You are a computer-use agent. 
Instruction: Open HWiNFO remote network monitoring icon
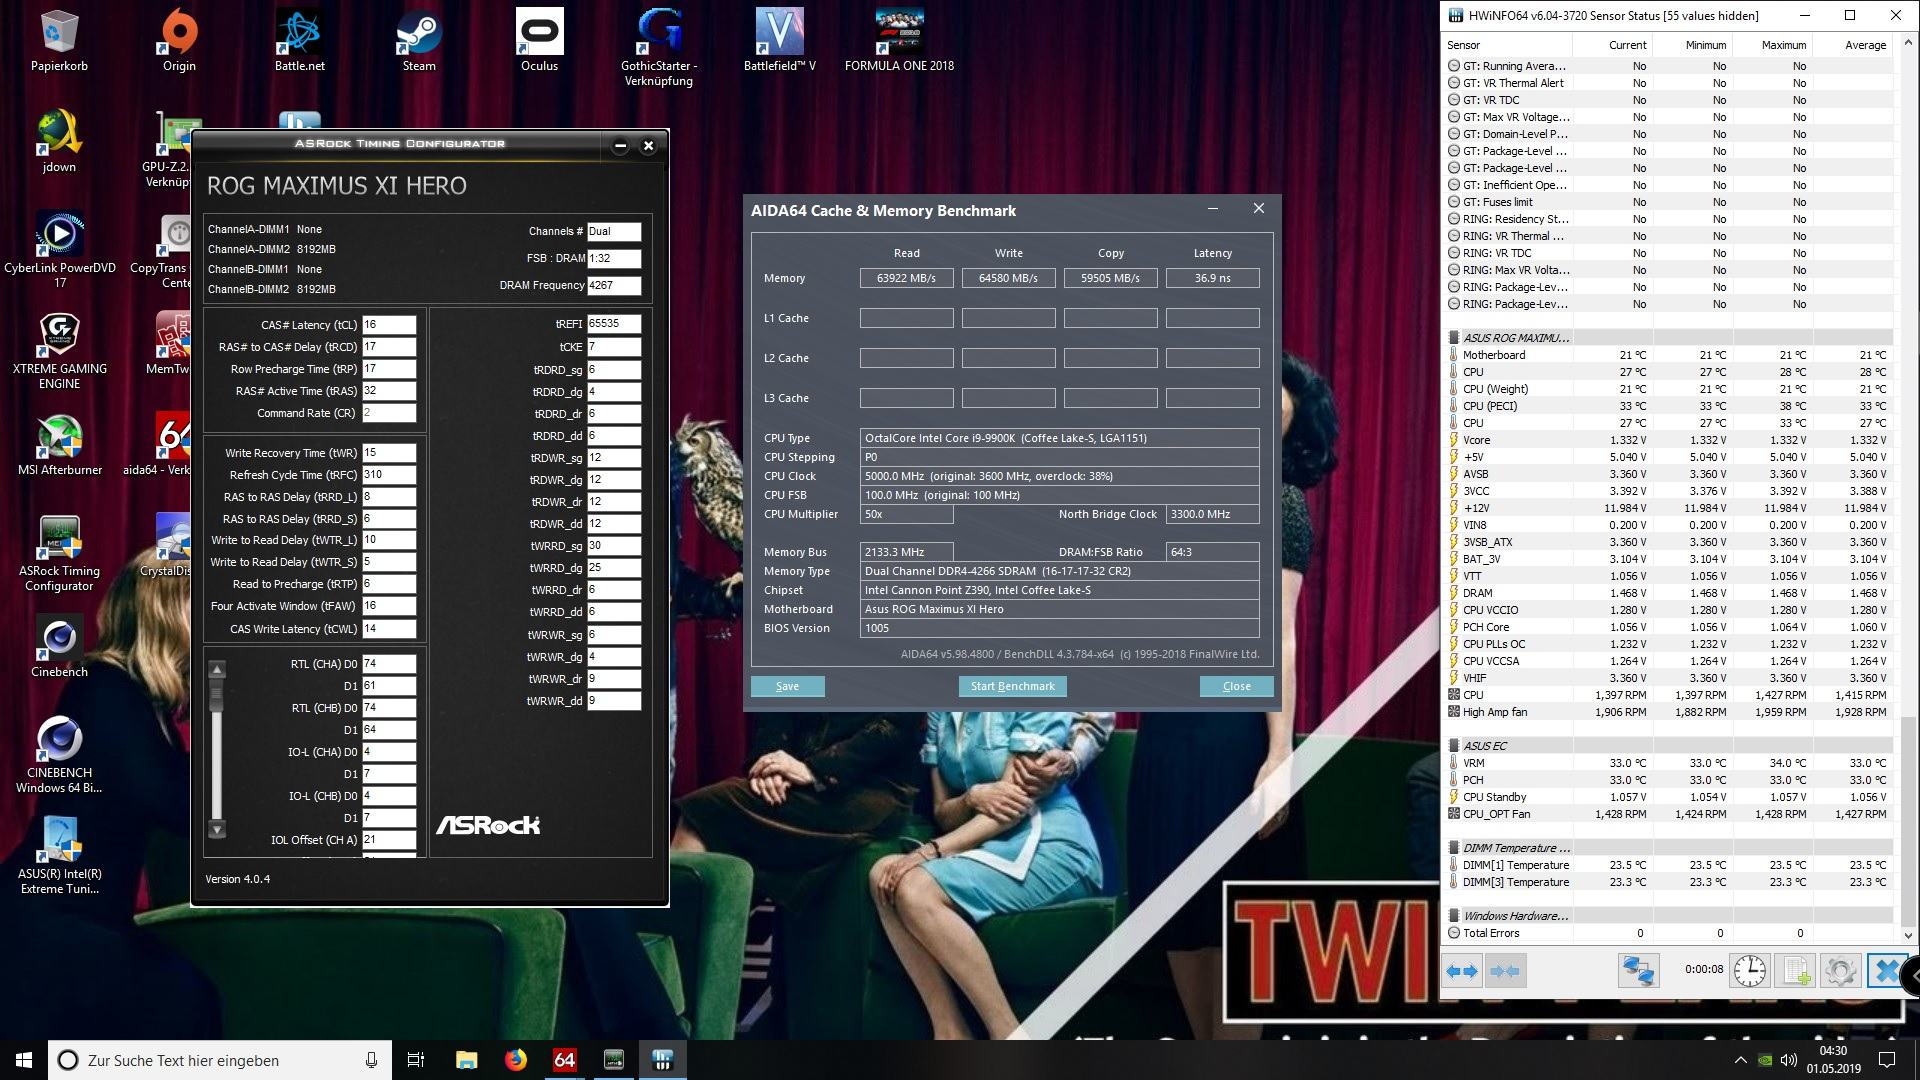(x=1638, y=971)
